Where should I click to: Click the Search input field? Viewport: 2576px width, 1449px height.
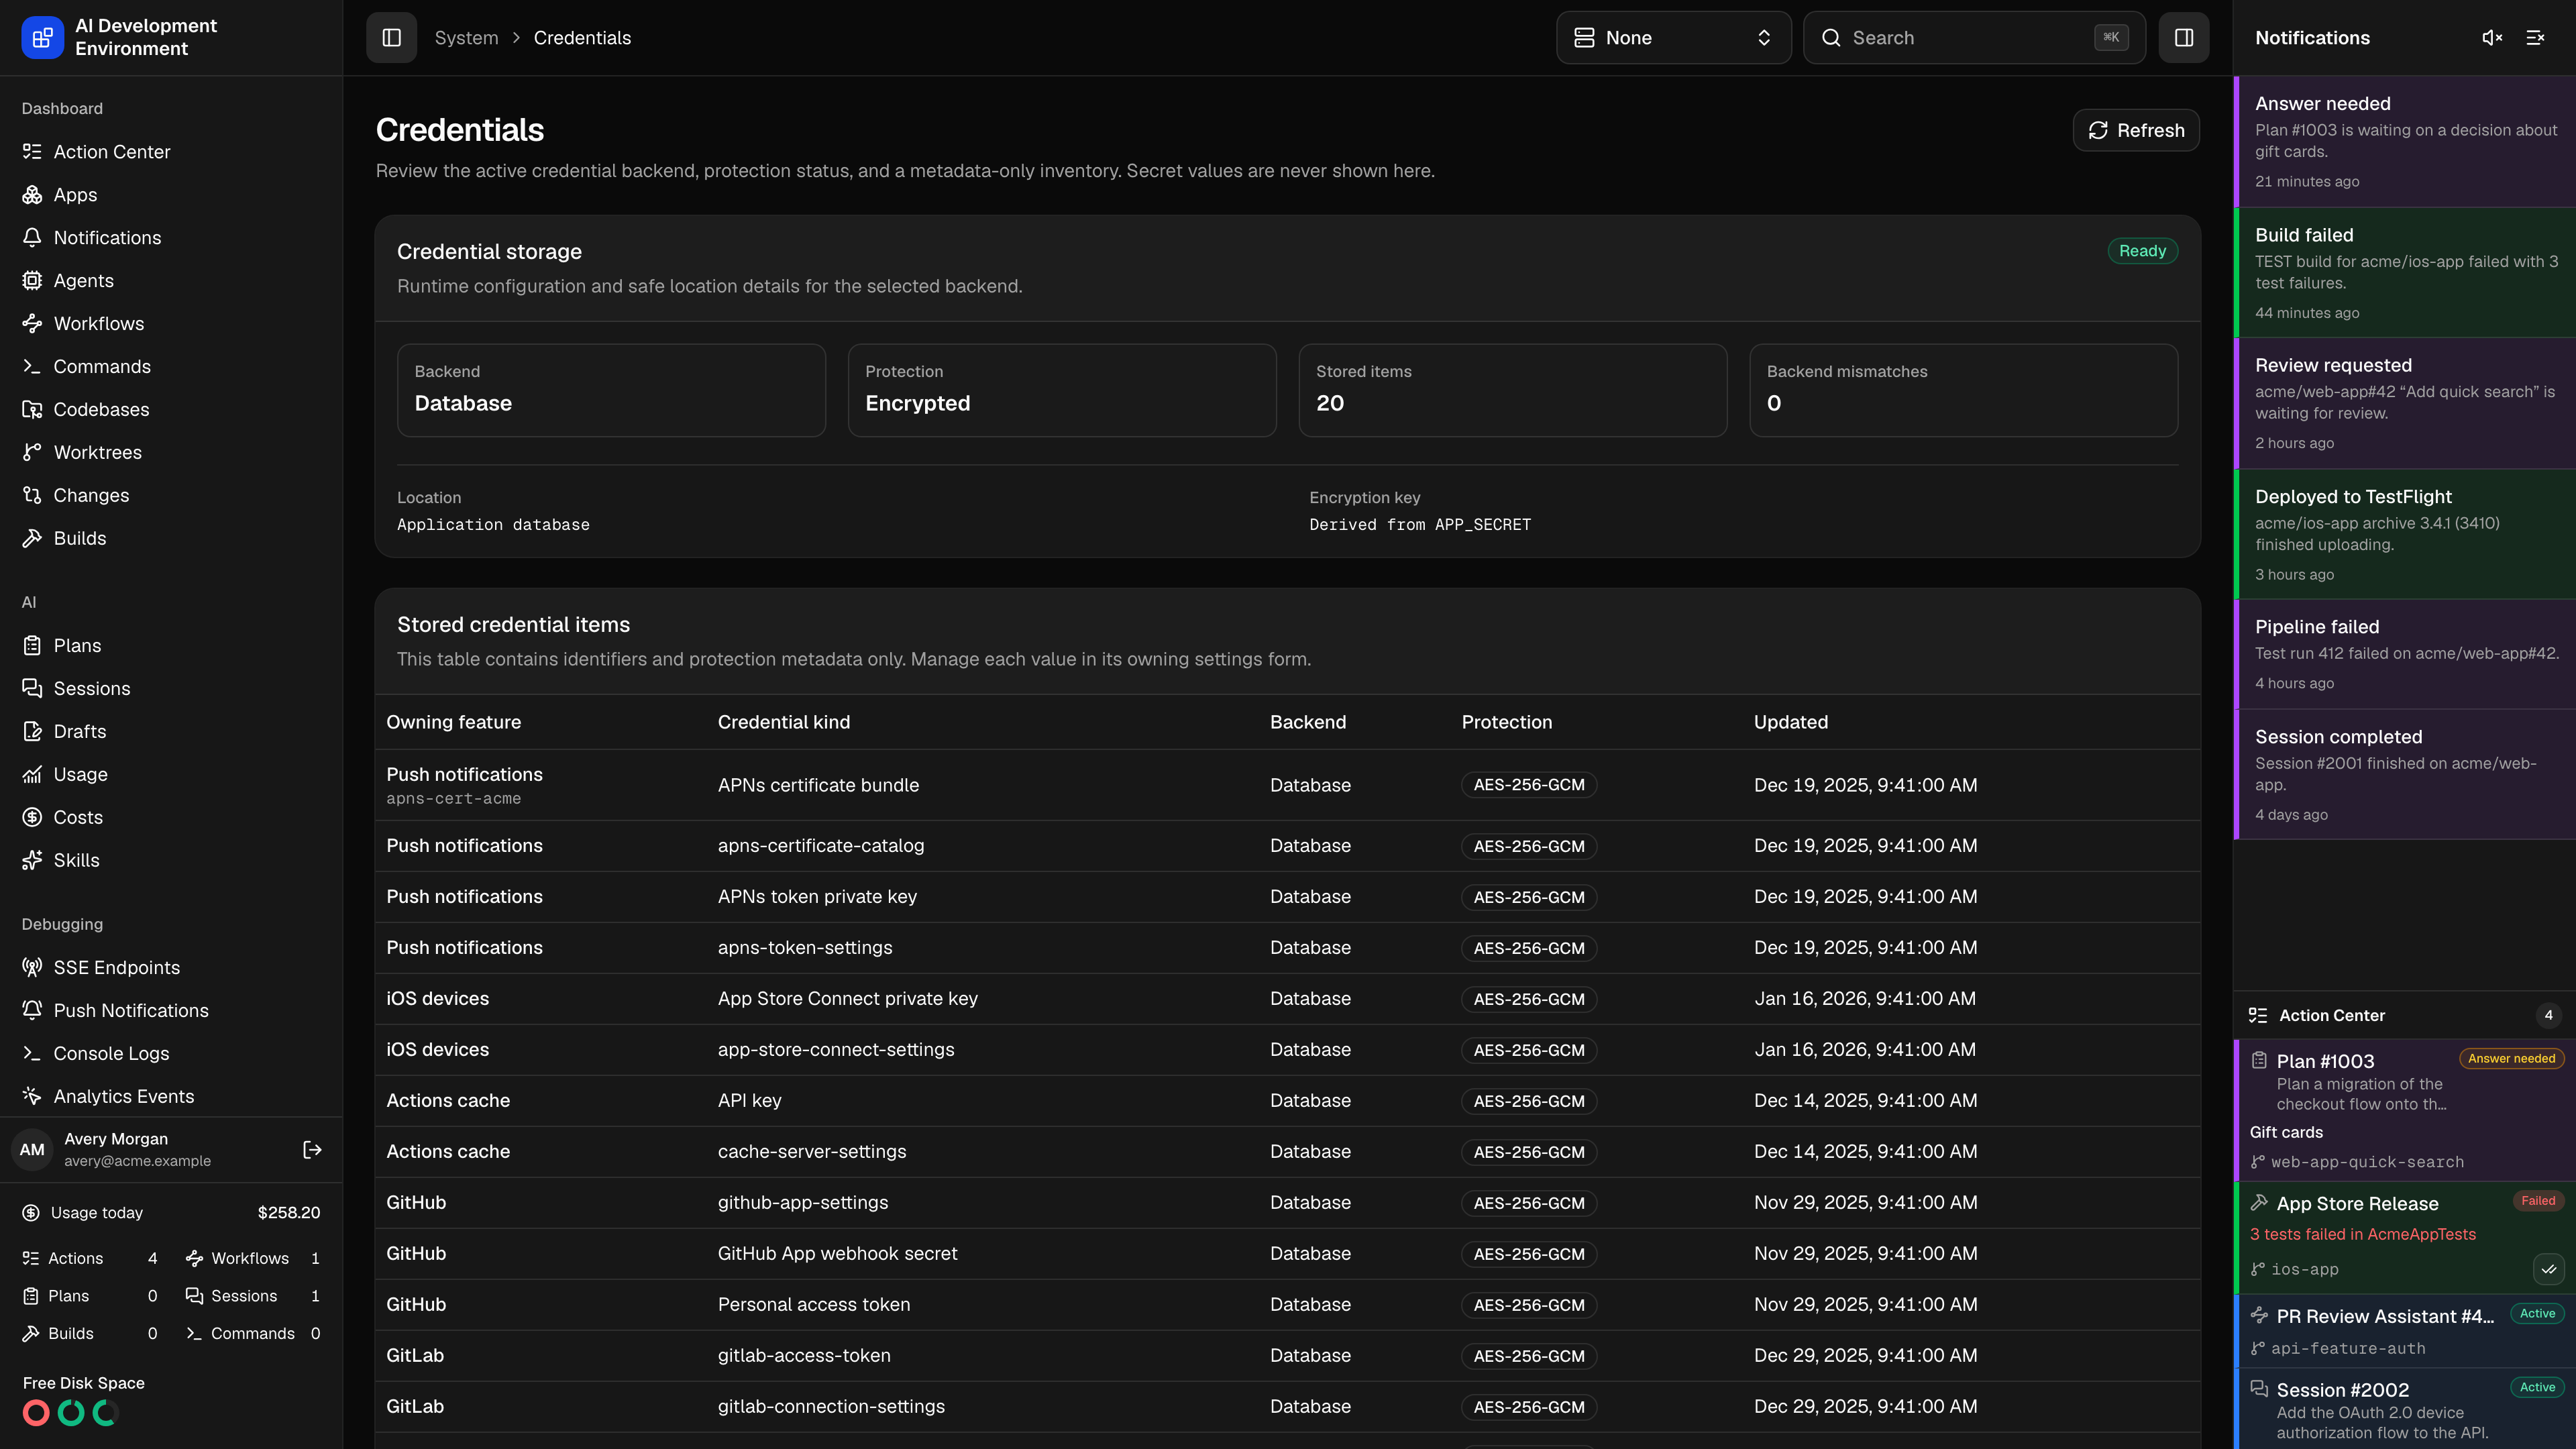click(x=1974, y=38)
